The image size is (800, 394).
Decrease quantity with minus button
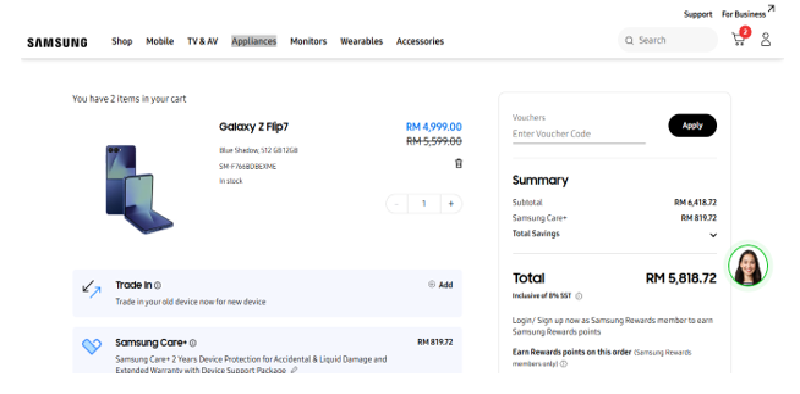coord(396,204)
